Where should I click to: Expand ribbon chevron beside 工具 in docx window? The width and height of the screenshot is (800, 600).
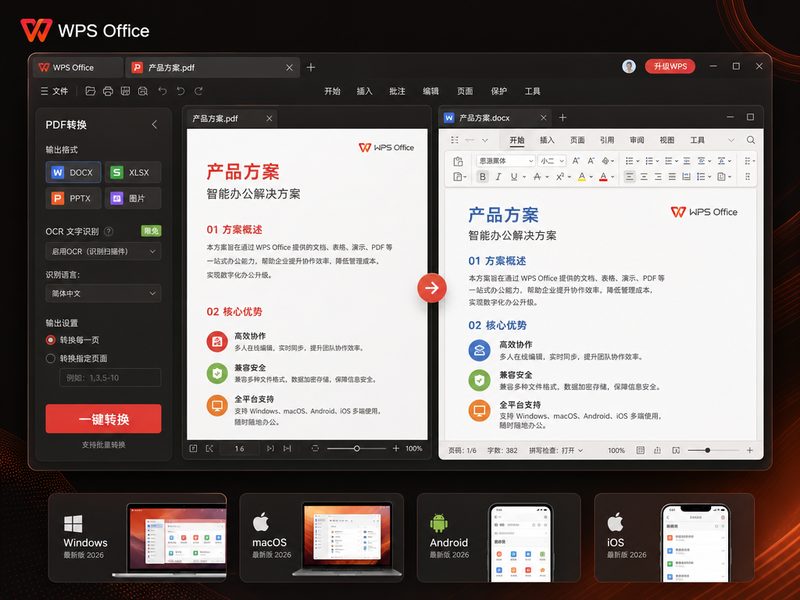click(731, 140)
